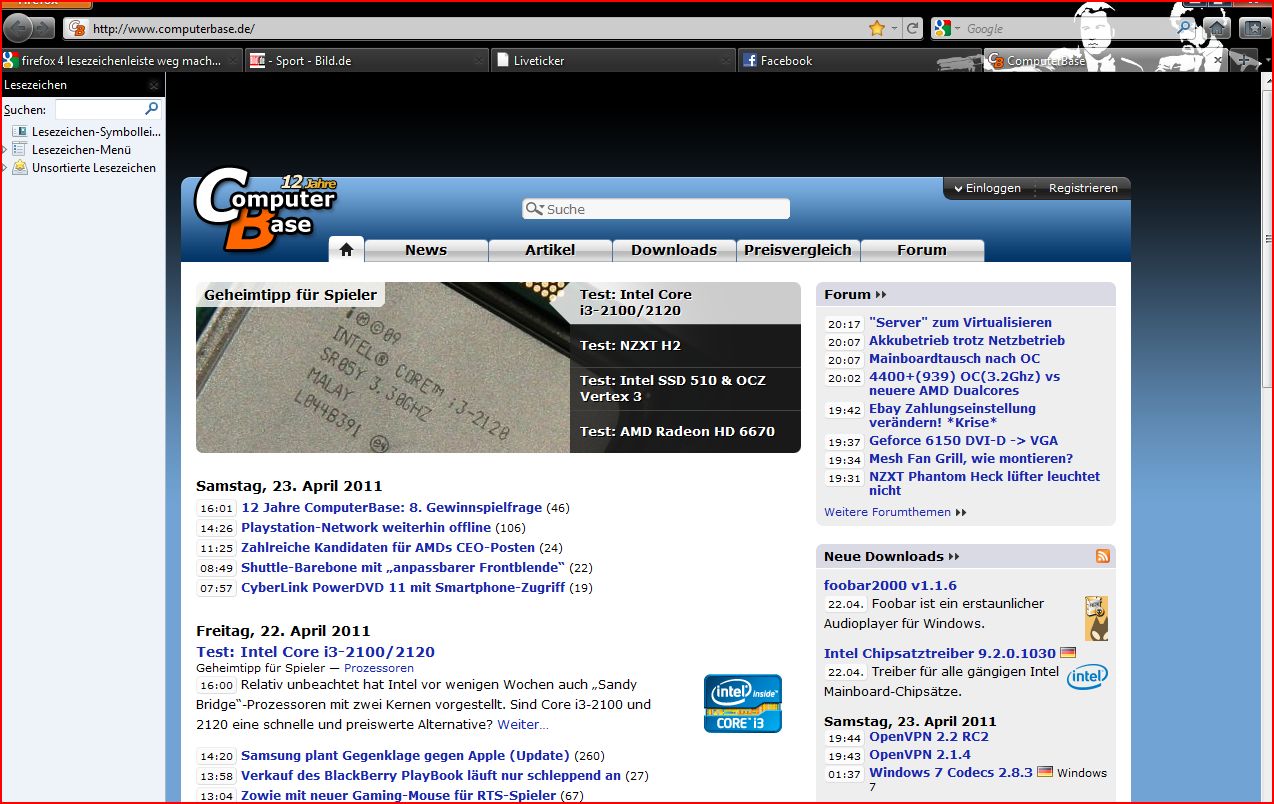Close the Sport - Bild.de tab
Screen dimensions: 1274x804
479,61
